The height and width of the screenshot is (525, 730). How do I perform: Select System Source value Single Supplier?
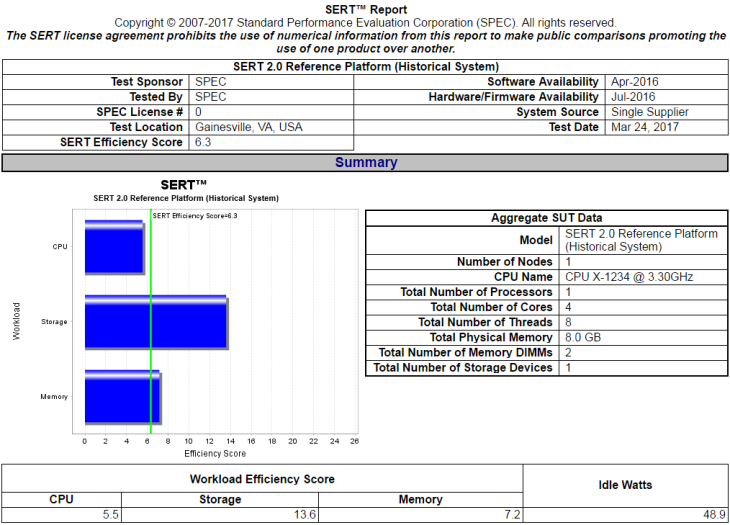649,112
